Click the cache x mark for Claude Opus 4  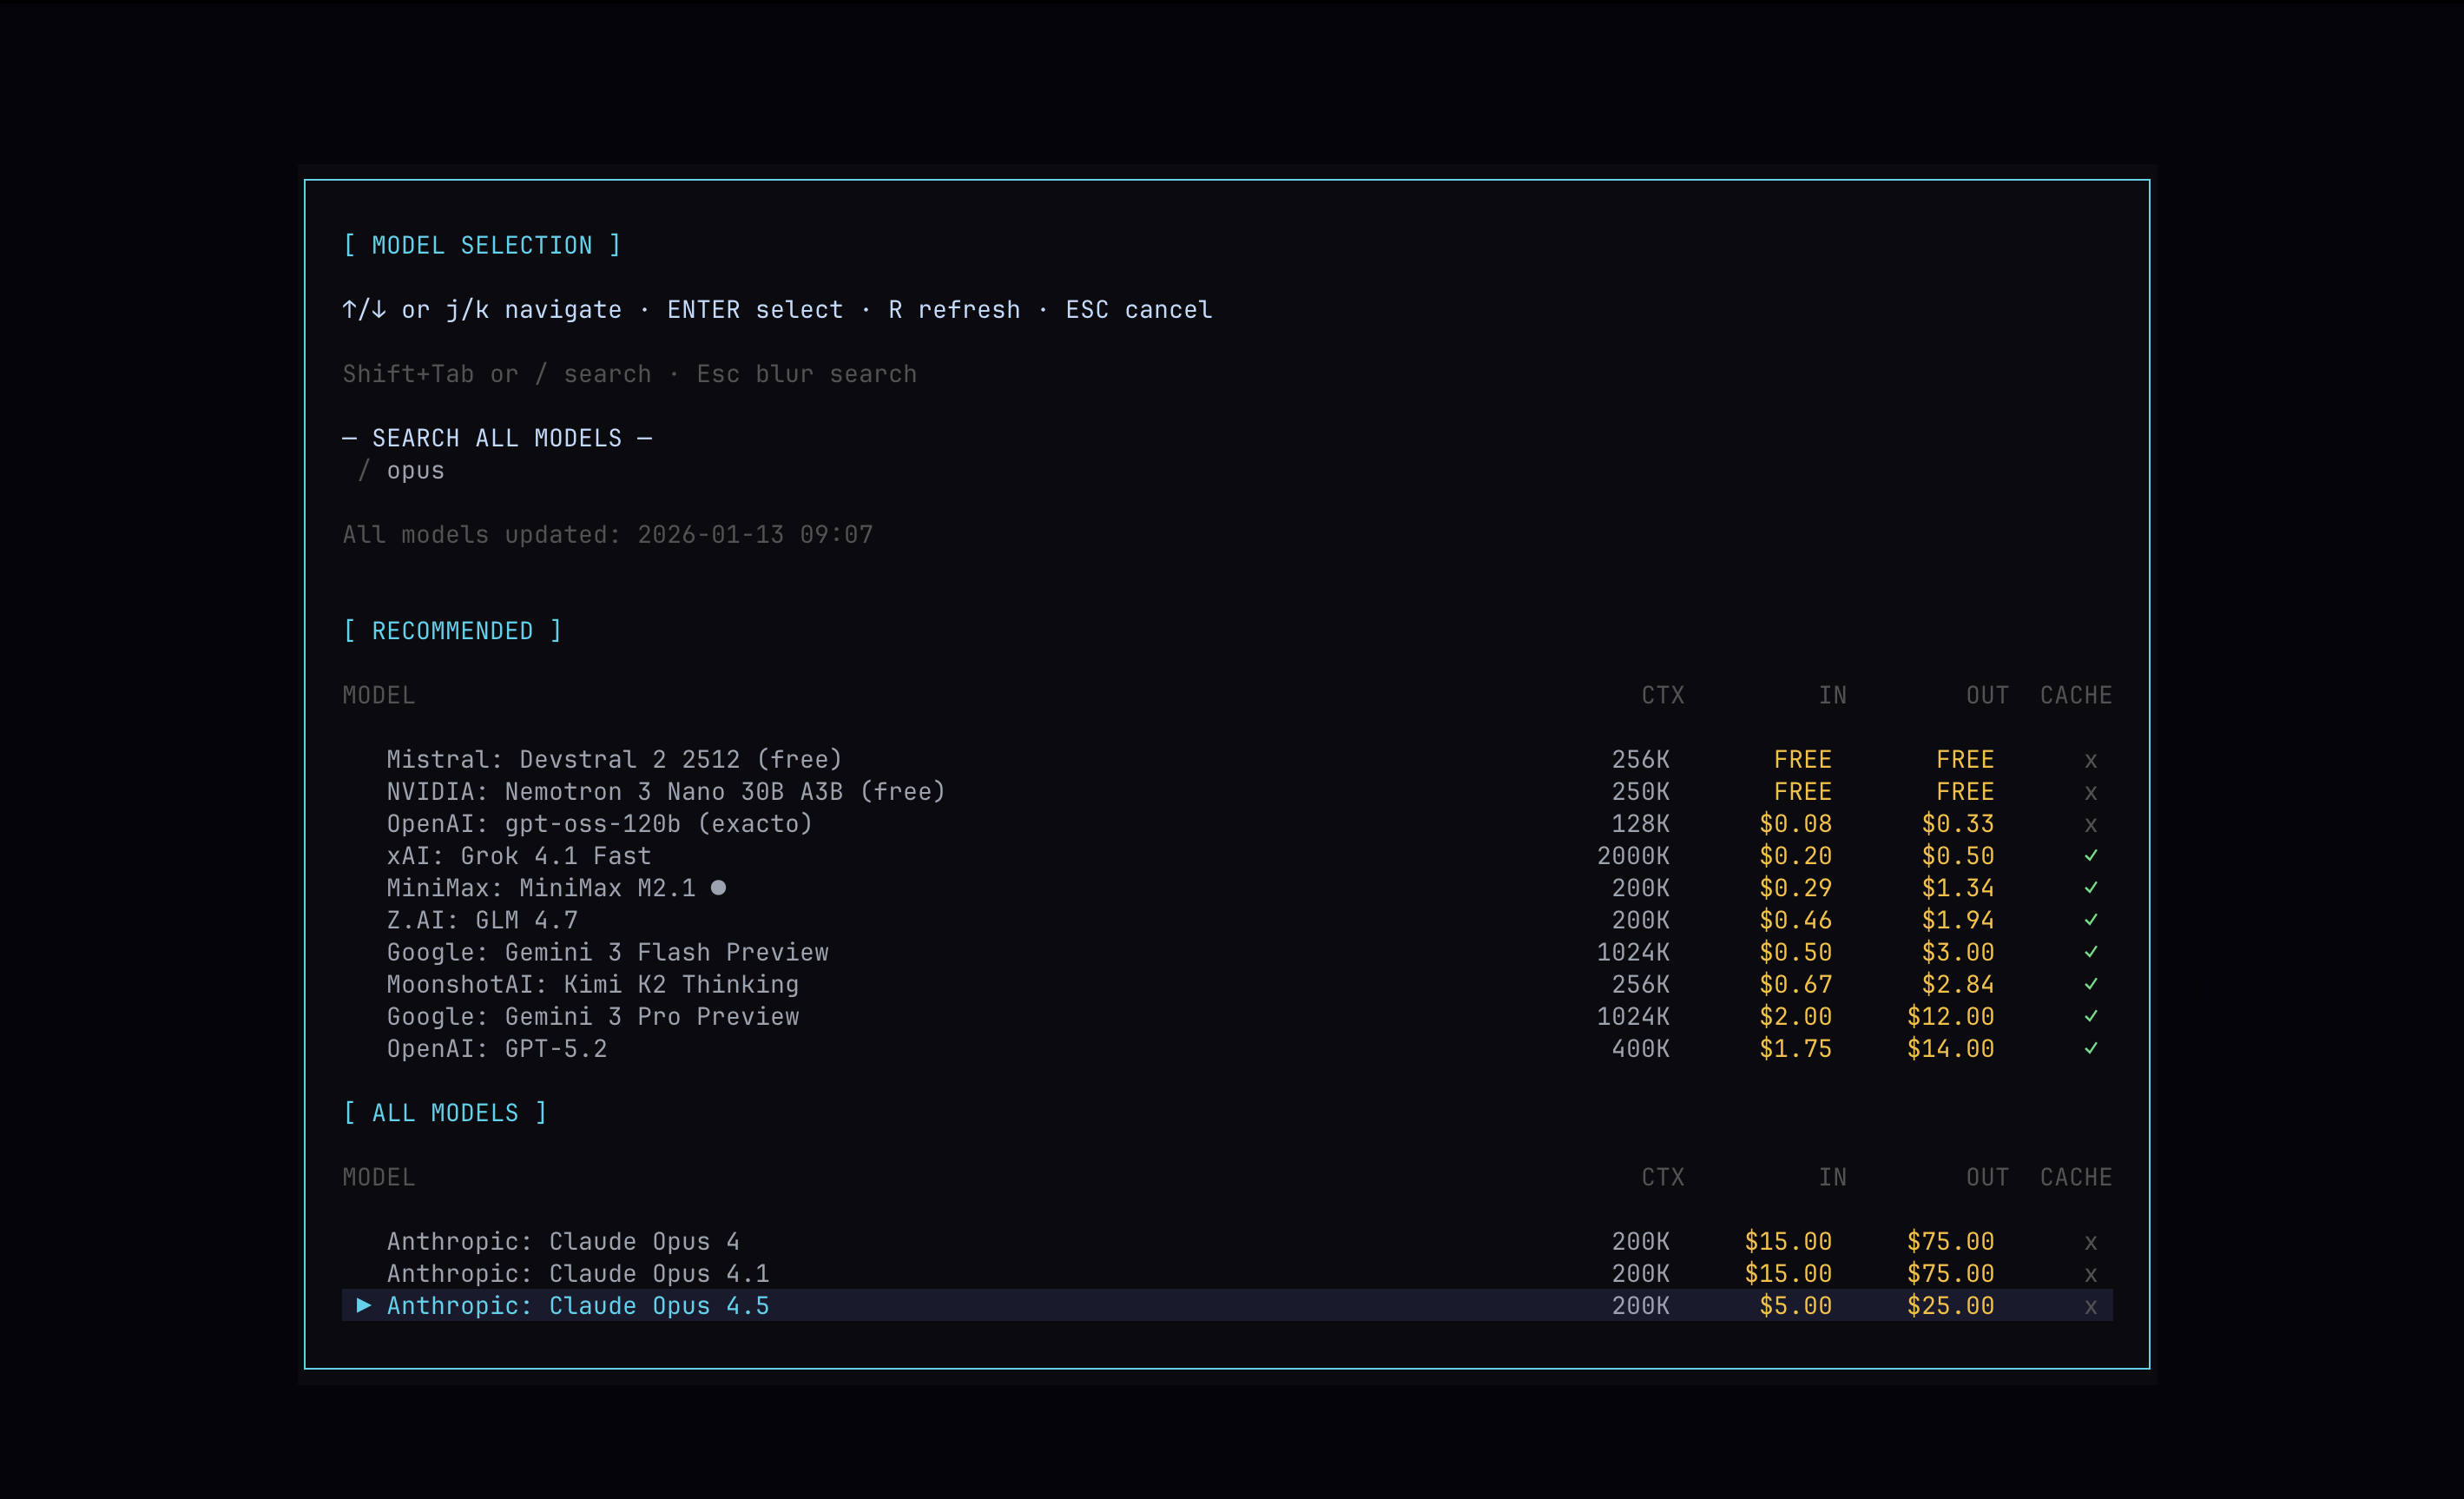(2090, 1243)
